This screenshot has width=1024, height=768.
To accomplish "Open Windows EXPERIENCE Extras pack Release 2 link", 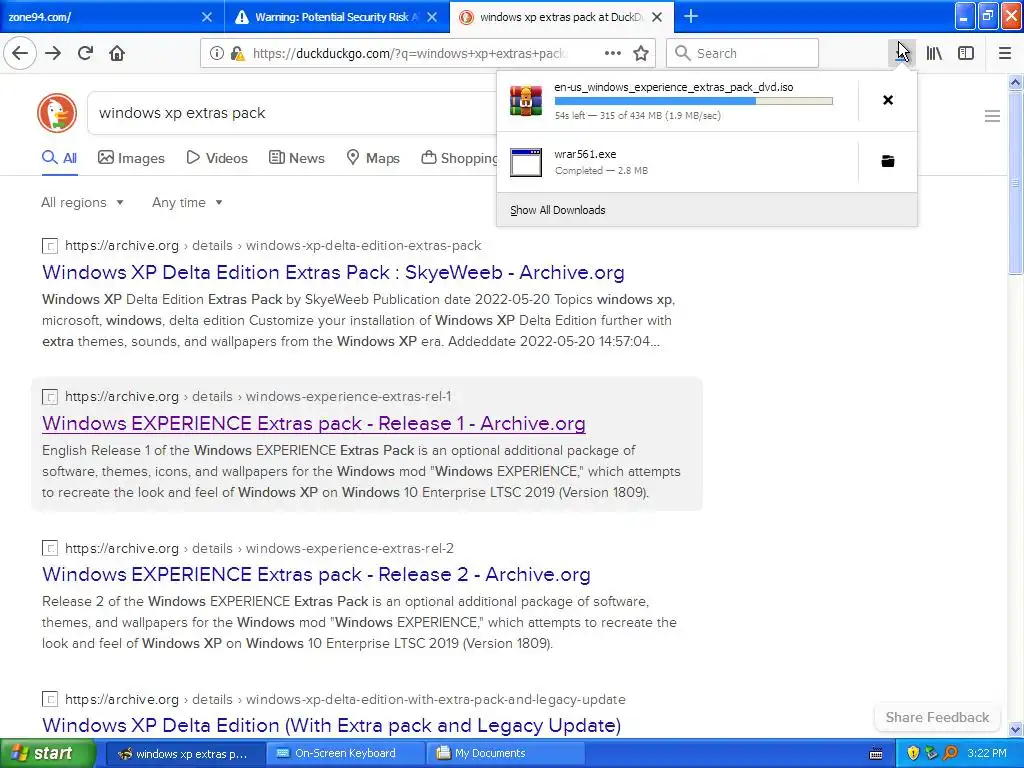I will 316,574.
